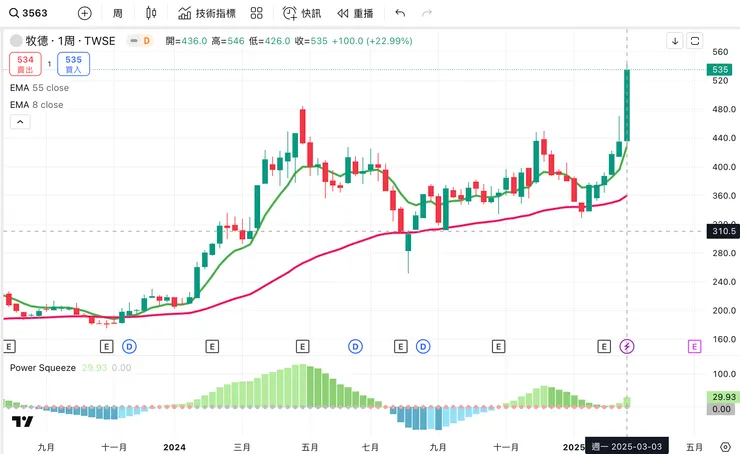Viewport: 740px width, 454px height.
Task: Click the 560 price axis label
Action: pos(720,52)
